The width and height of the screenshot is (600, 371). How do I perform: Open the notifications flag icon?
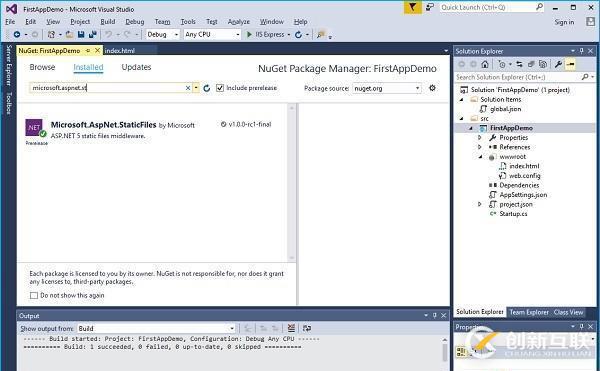click(412, 7)
